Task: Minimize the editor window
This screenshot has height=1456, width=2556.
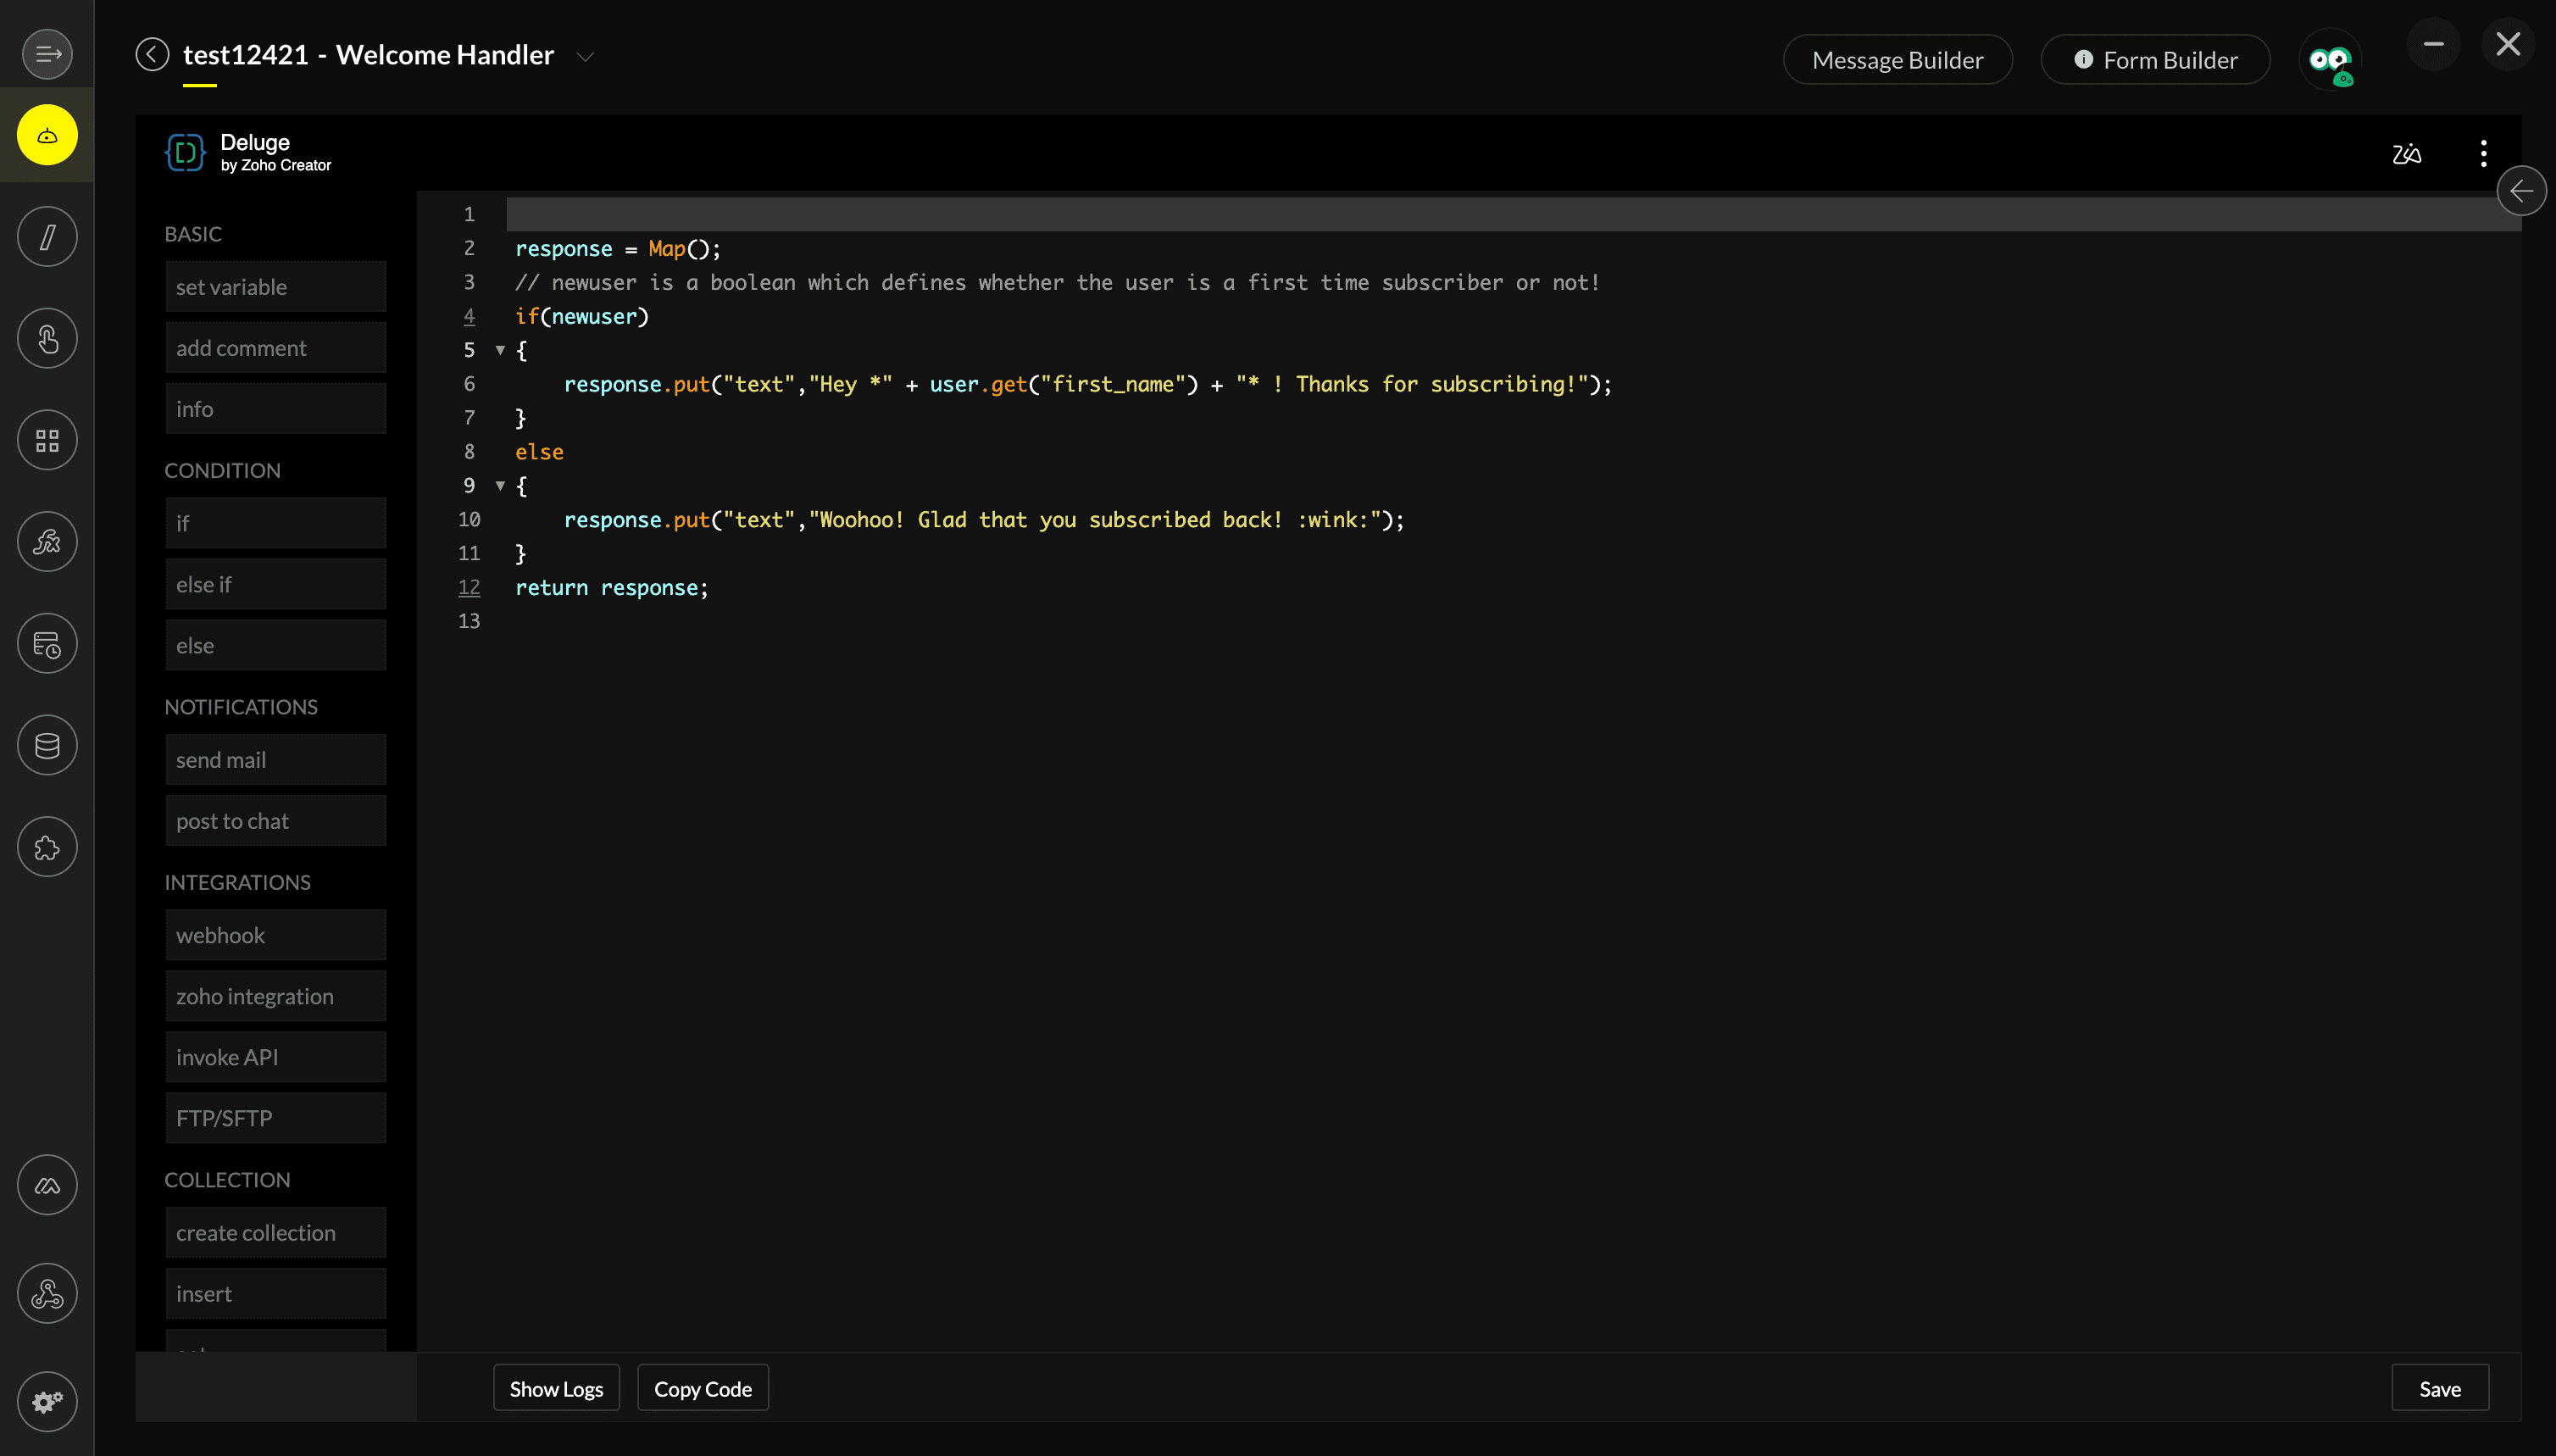Action: (2433, 44)
